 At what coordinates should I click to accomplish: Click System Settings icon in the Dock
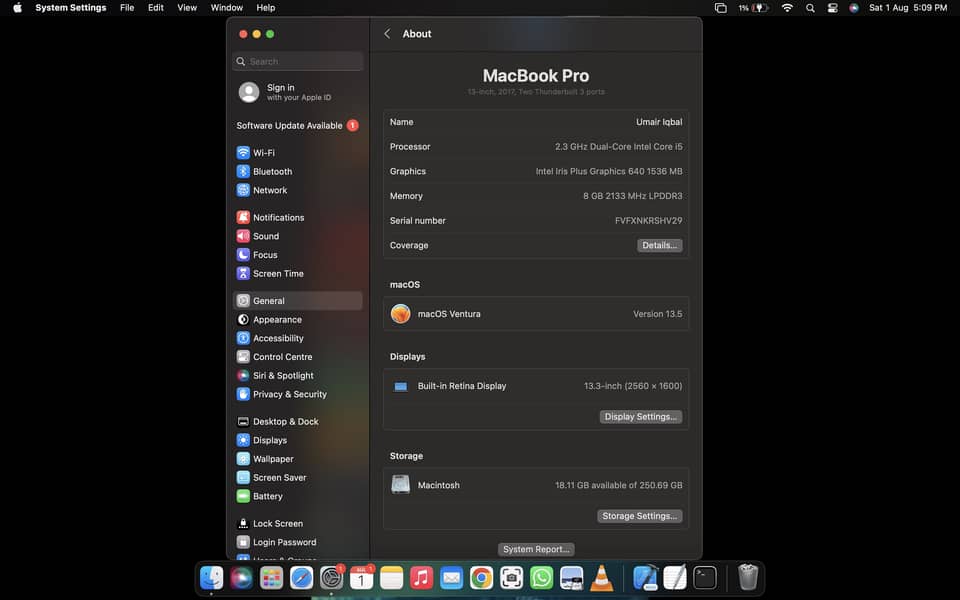(x=331, y=577)
